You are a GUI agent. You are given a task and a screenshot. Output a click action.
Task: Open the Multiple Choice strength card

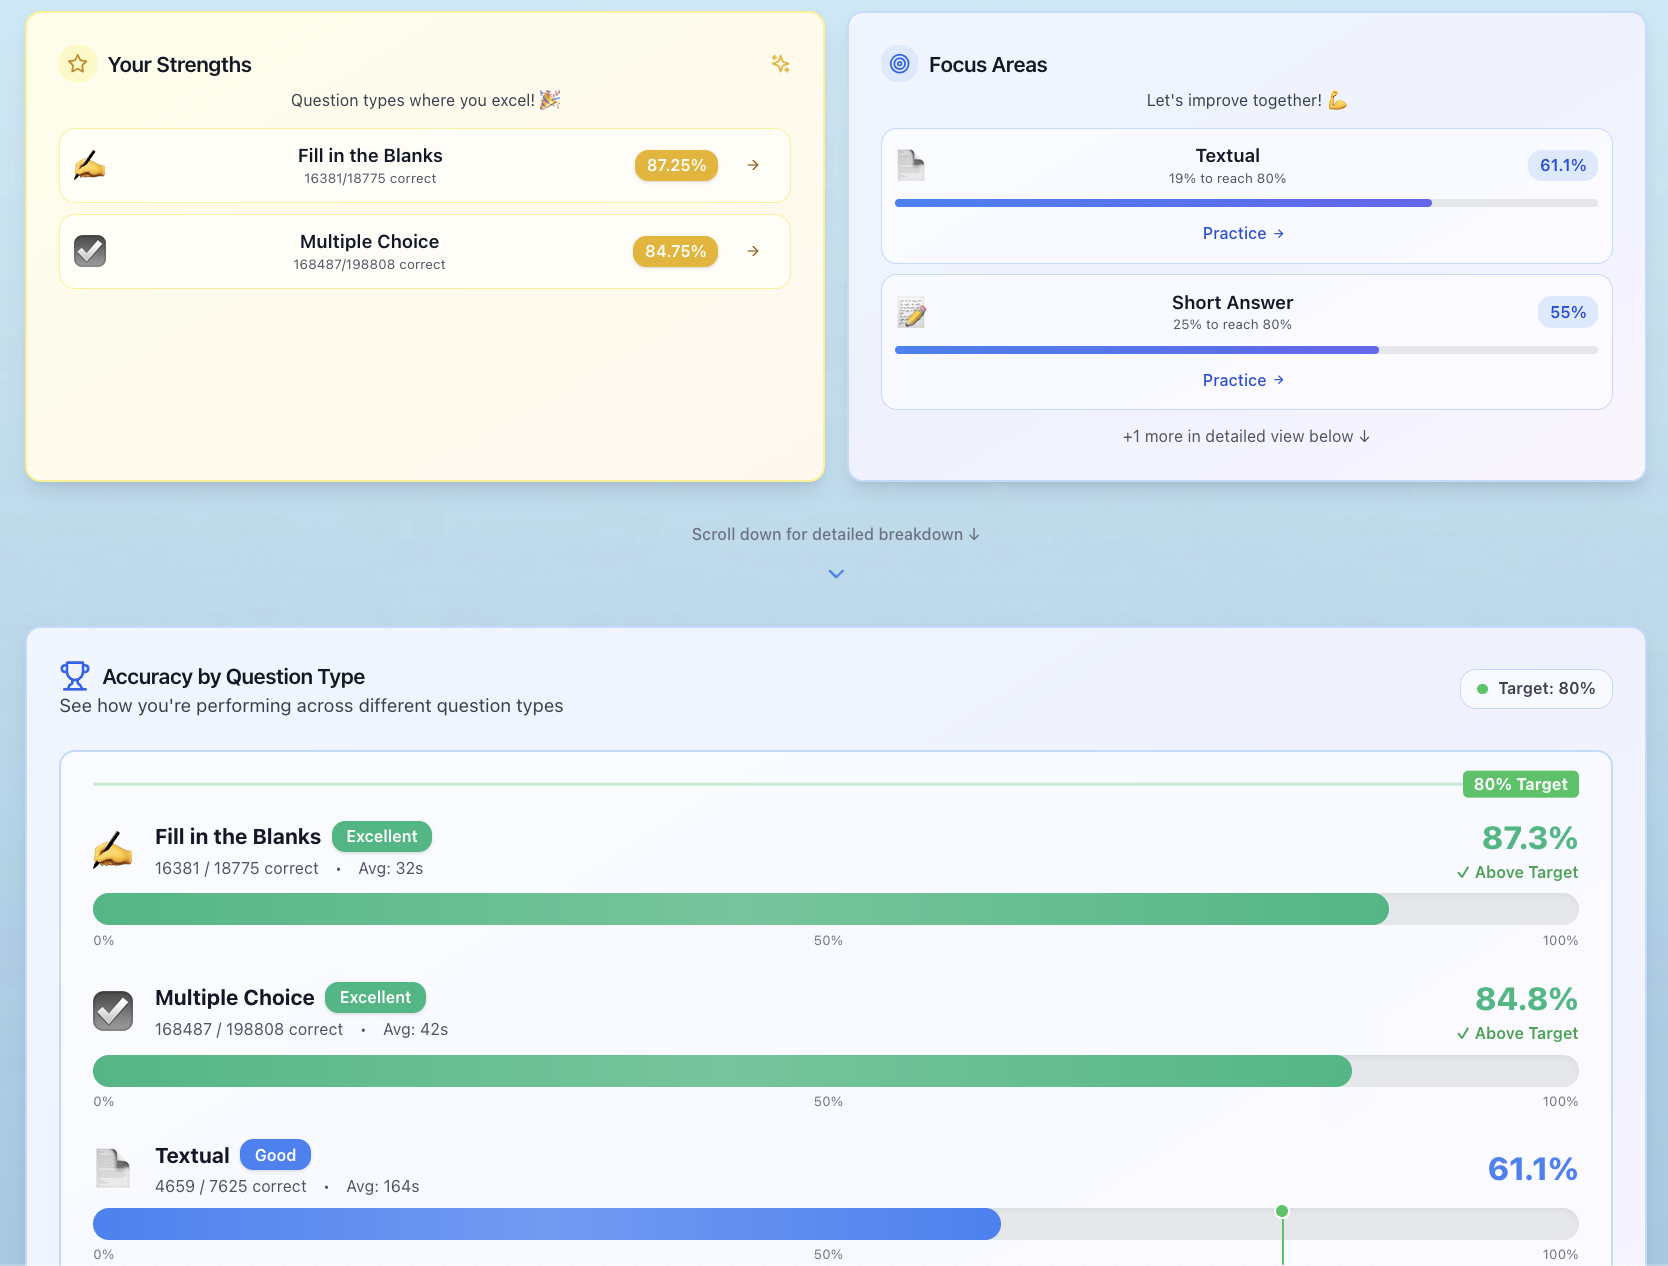click(x=425, y=251)
